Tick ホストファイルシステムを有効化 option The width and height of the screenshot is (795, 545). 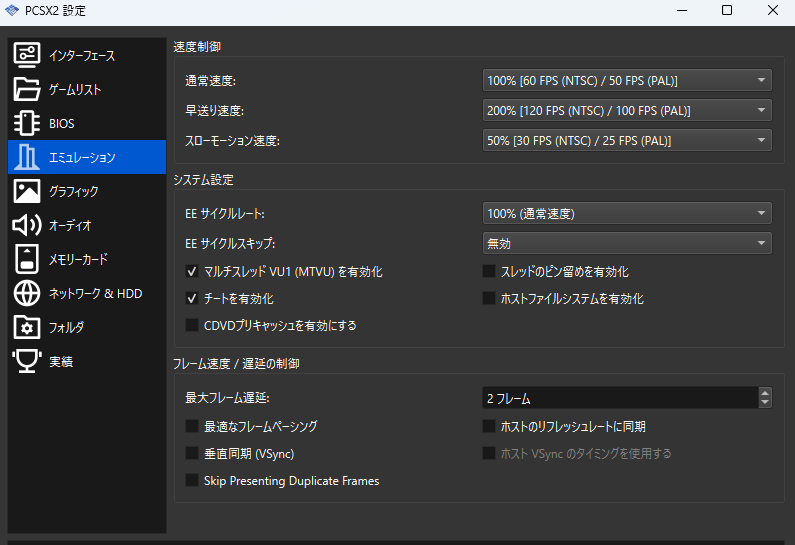[489, 298]
